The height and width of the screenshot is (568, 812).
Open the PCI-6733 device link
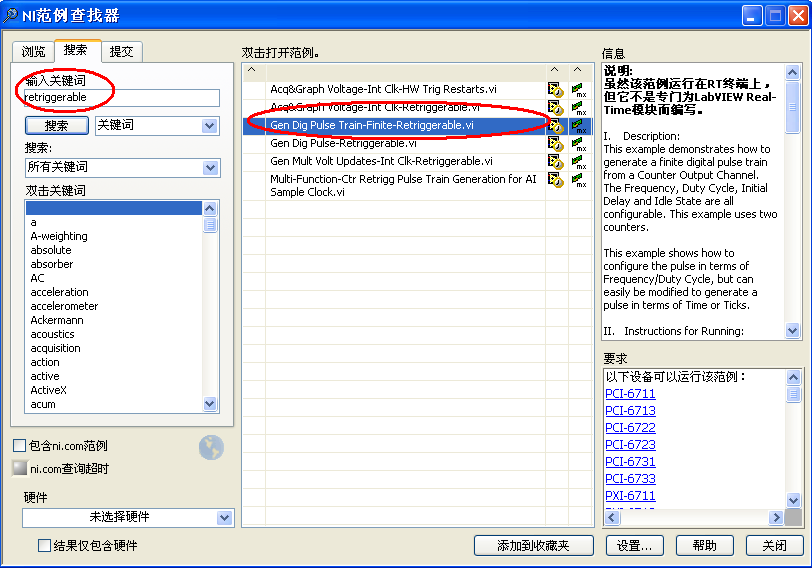pos(630,478)
